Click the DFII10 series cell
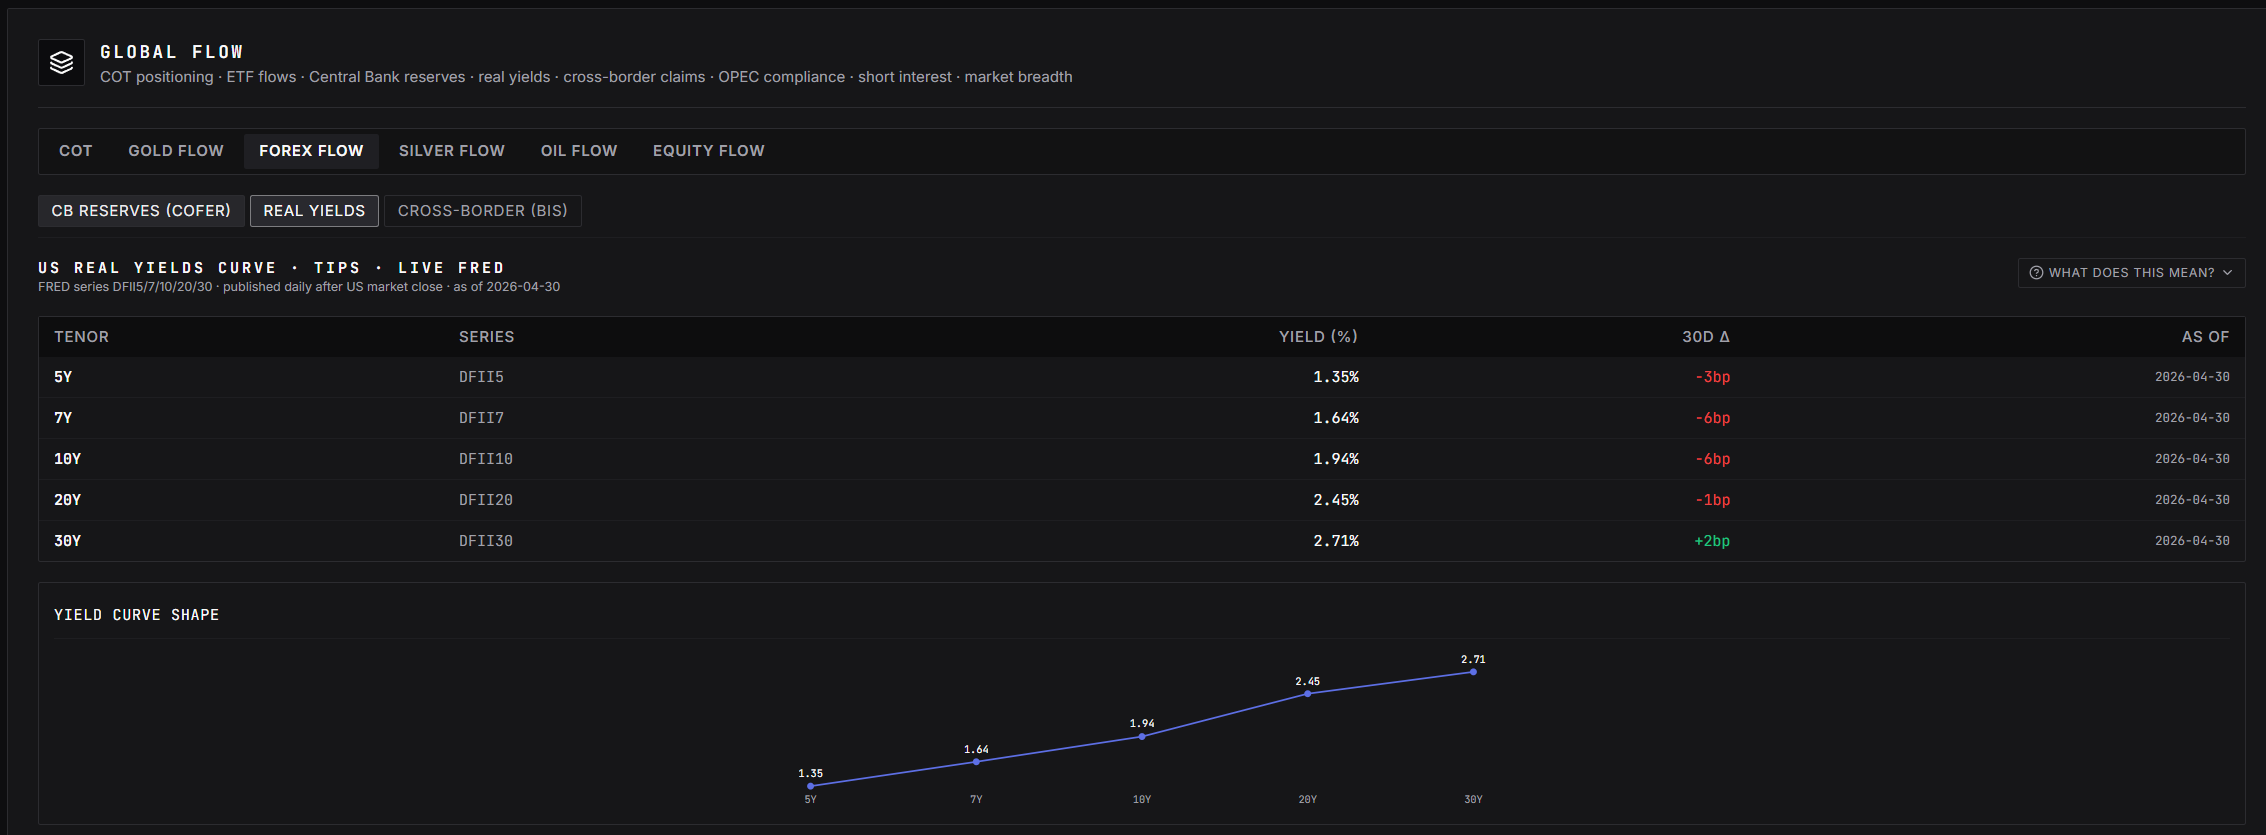 coord(486,459)
